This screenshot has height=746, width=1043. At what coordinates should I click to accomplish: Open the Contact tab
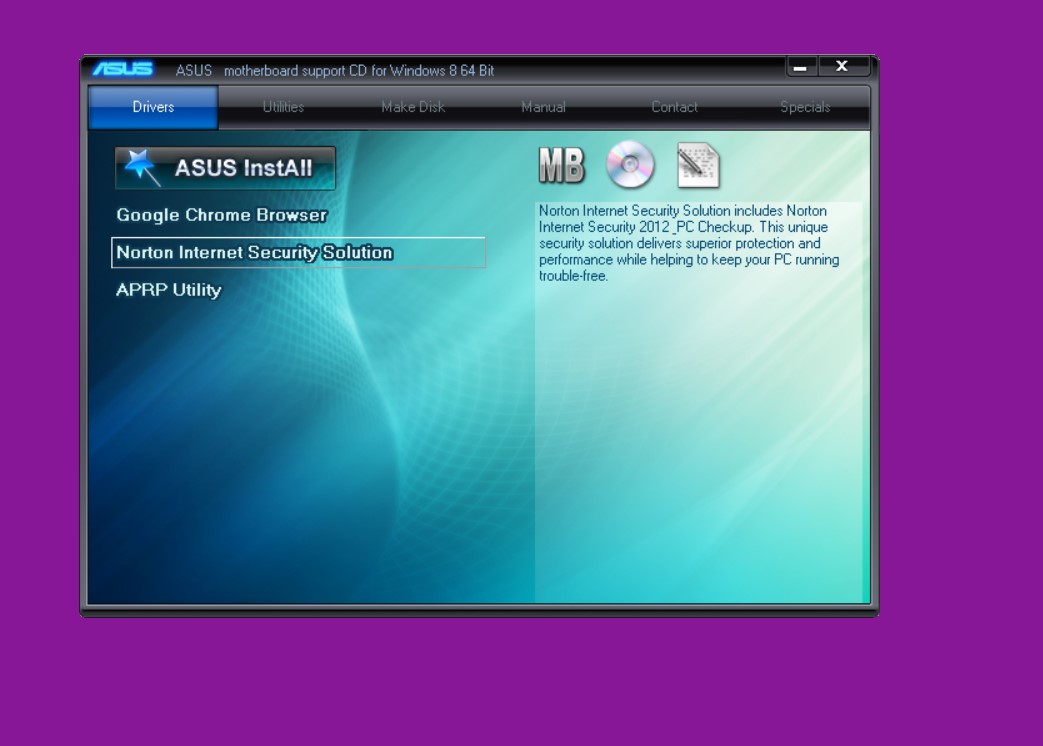click(x=674, y=107)
